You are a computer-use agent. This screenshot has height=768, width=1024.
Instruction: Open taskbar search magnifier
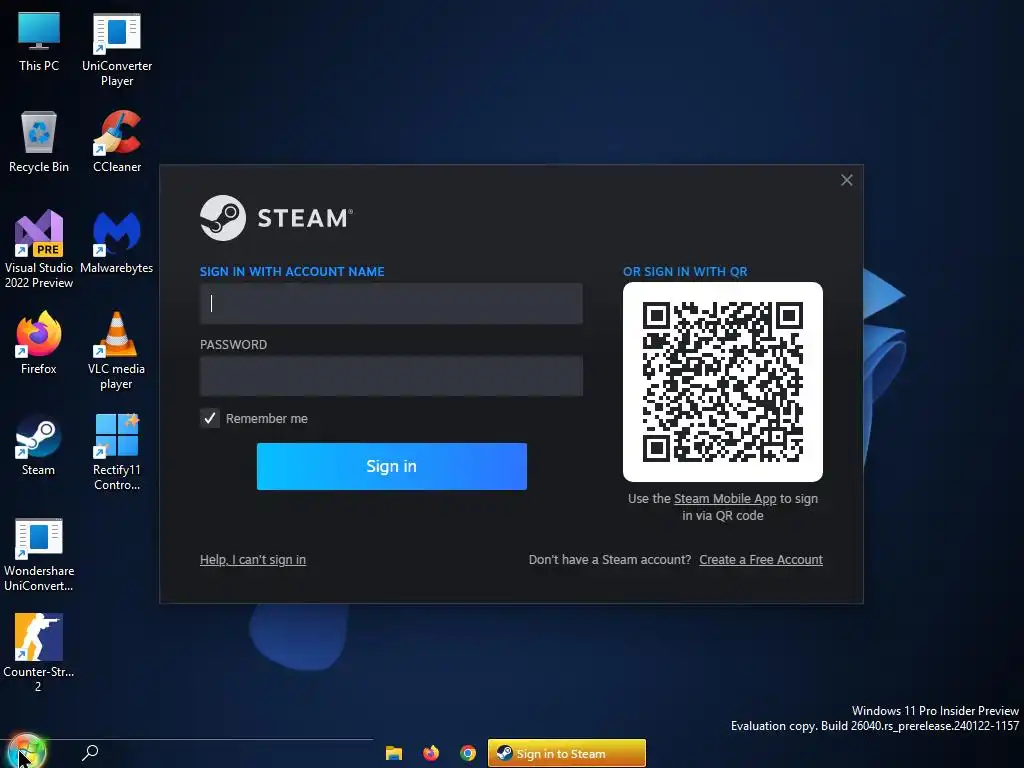click(90, 753)
